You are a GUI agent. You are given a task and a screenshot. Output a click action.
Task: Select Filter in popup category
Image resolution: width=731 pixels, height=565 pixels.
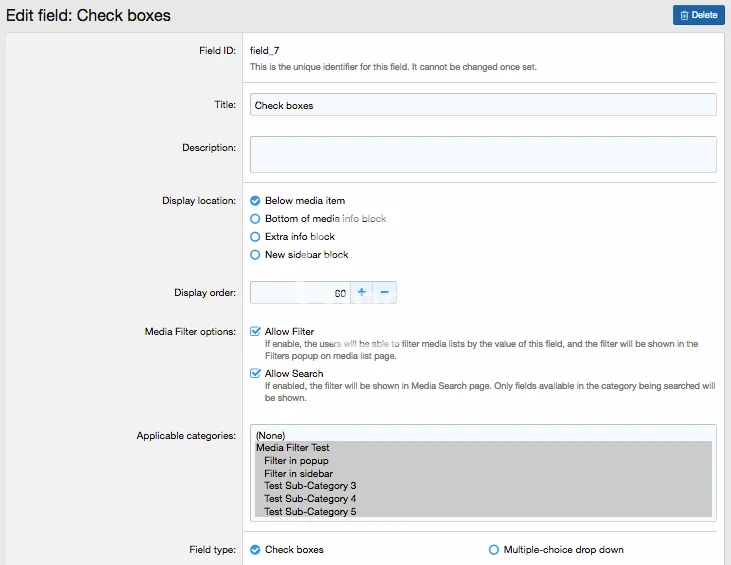tap(298, 461)
